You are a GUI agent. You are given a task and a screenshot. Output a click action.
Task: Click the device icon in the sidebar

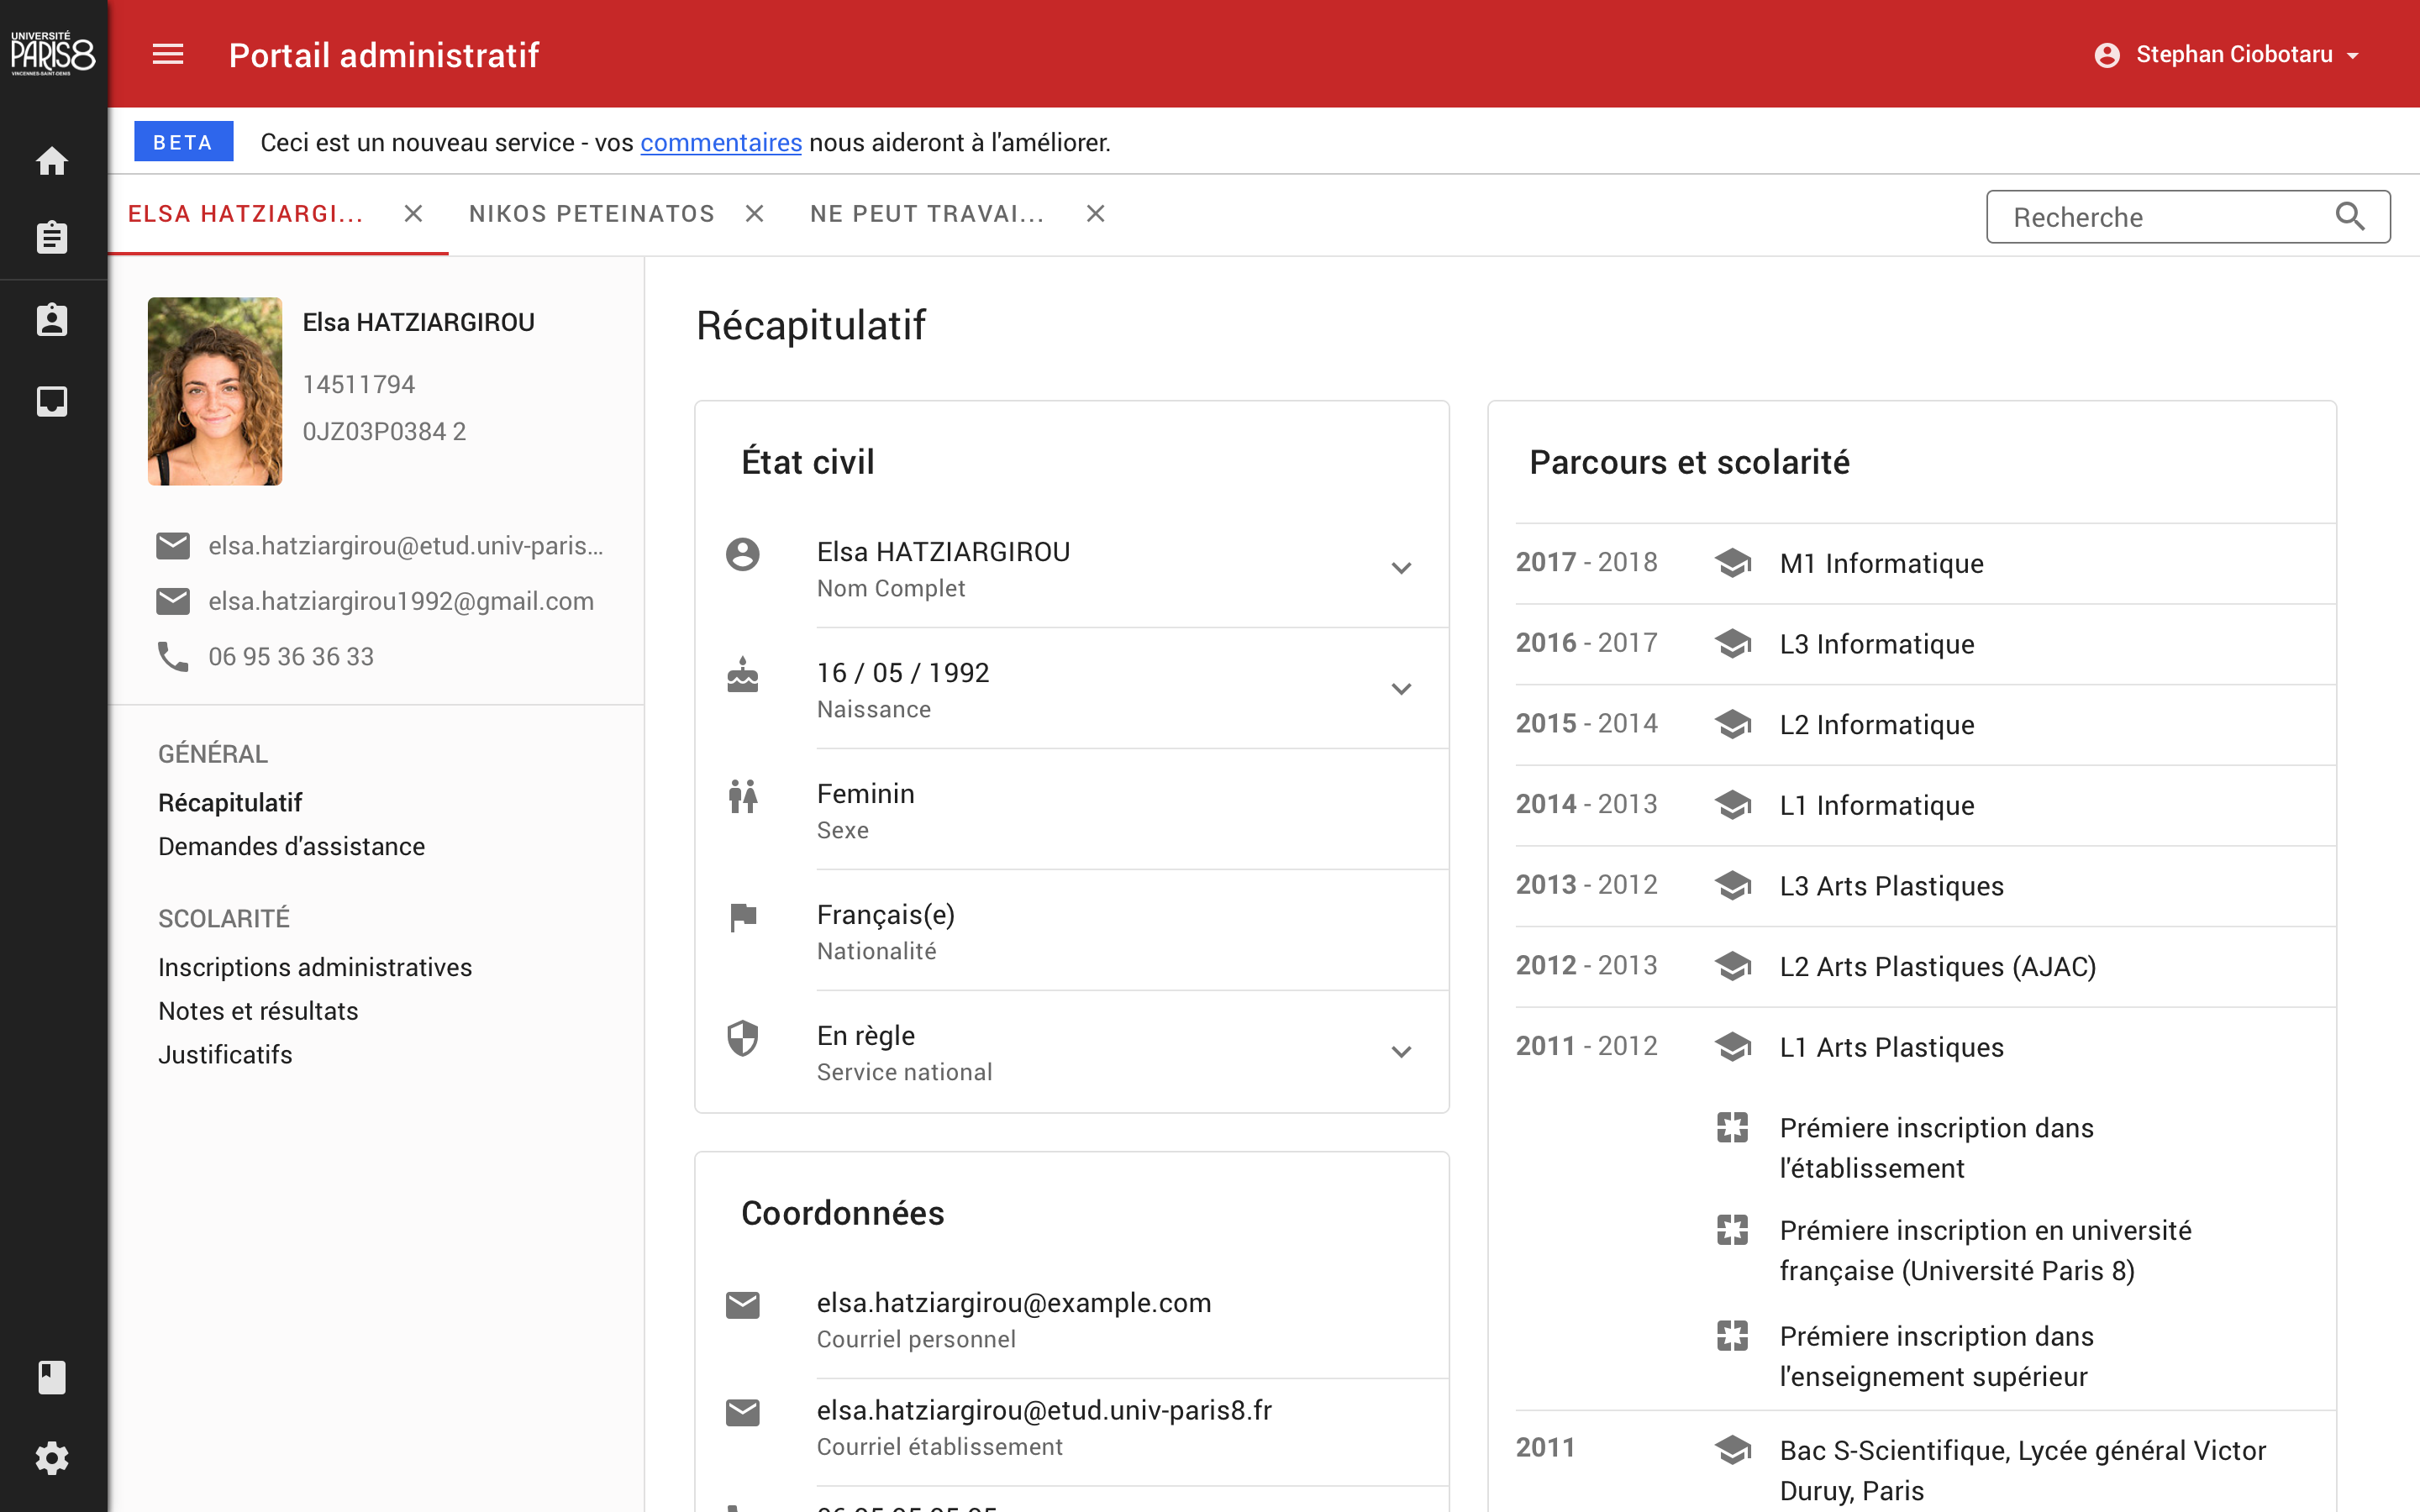51,401
